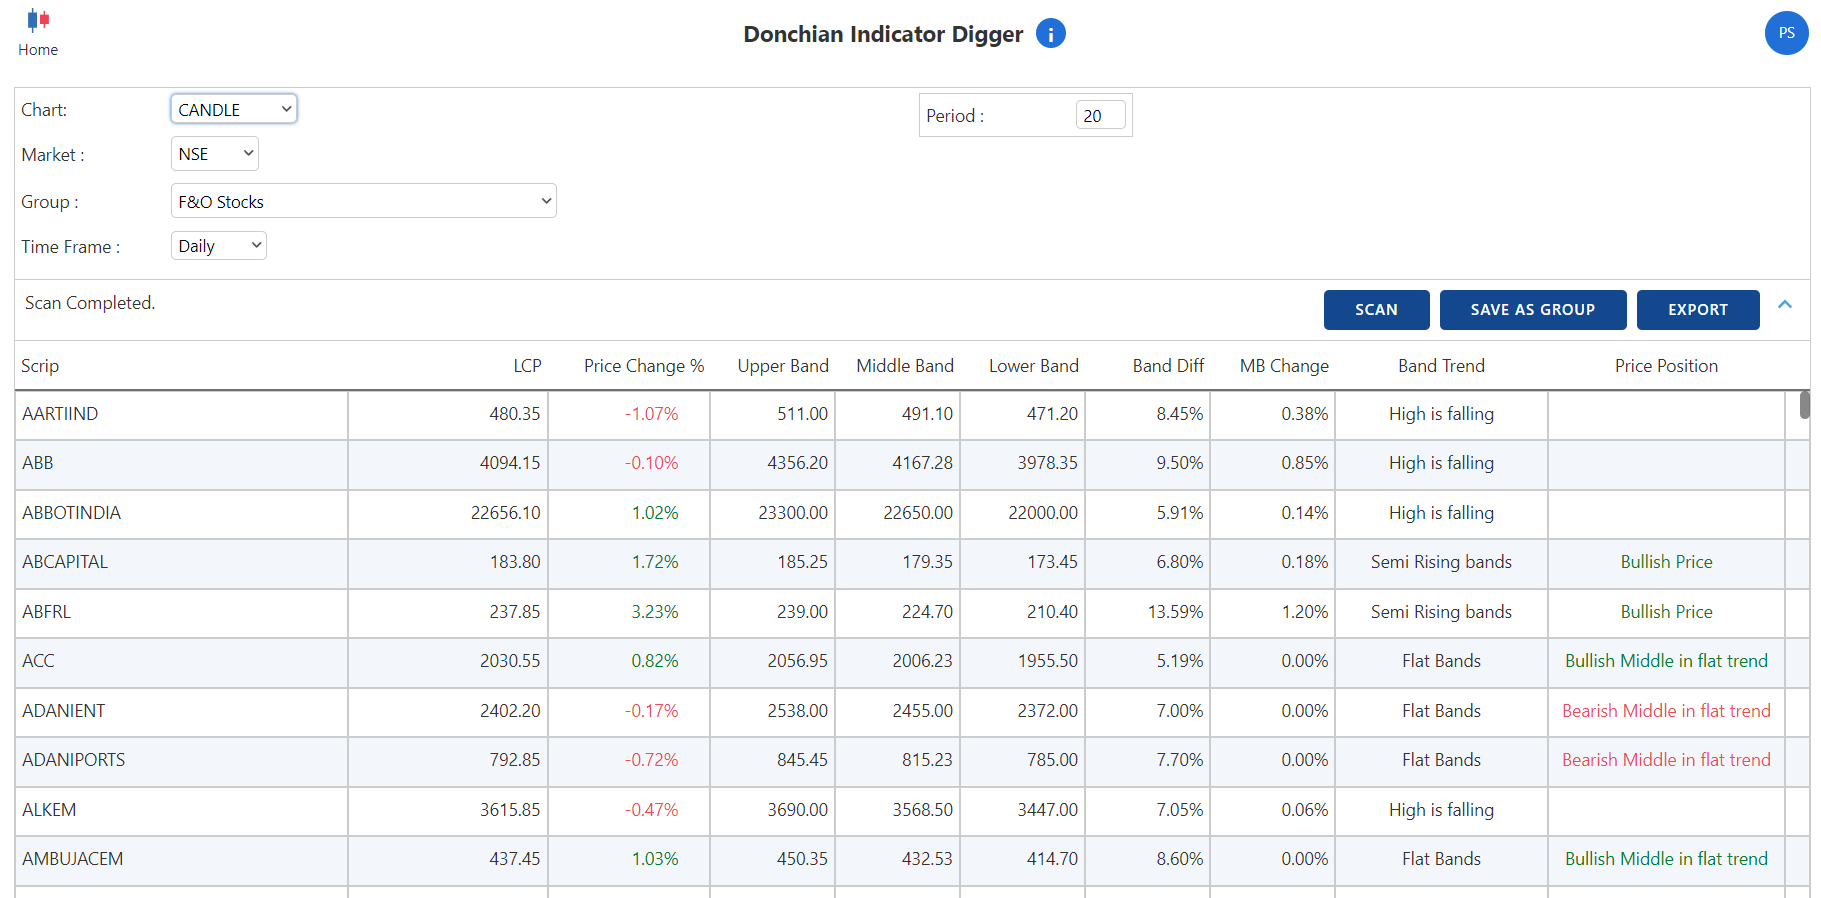Select the ACC scrip cell
Image resolution: width=1821 pixels, height=898 pixels.
182,661
